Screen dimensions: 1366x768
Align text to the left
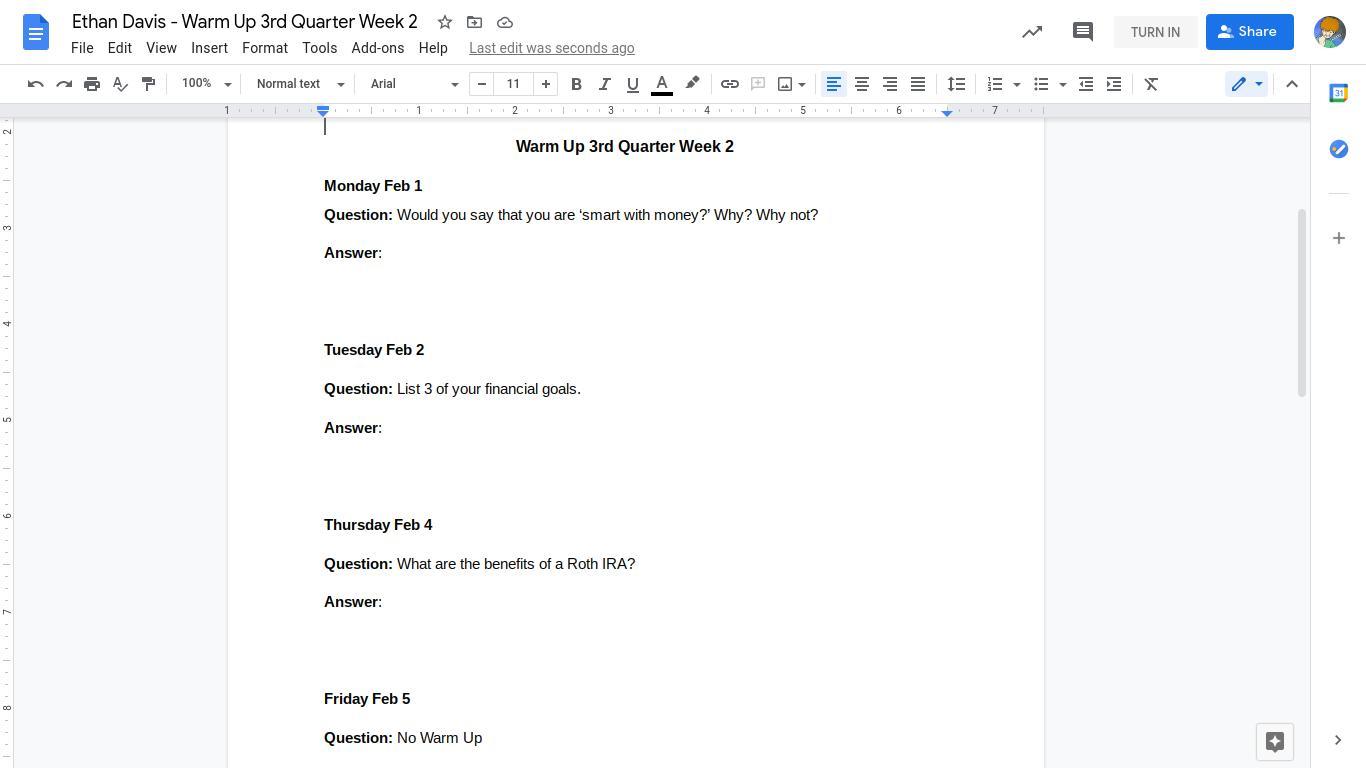click(x=833, y=84)
